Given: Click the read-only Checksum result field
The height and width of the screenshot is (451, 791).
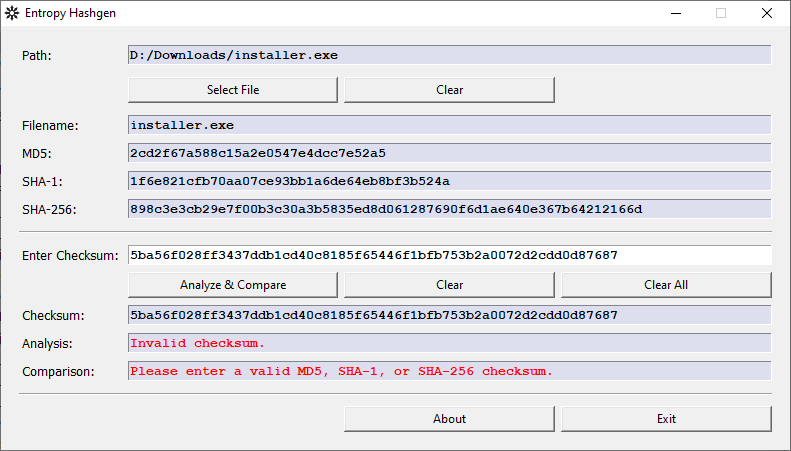Looking at the screenshot, I should [x=449, y=315].
